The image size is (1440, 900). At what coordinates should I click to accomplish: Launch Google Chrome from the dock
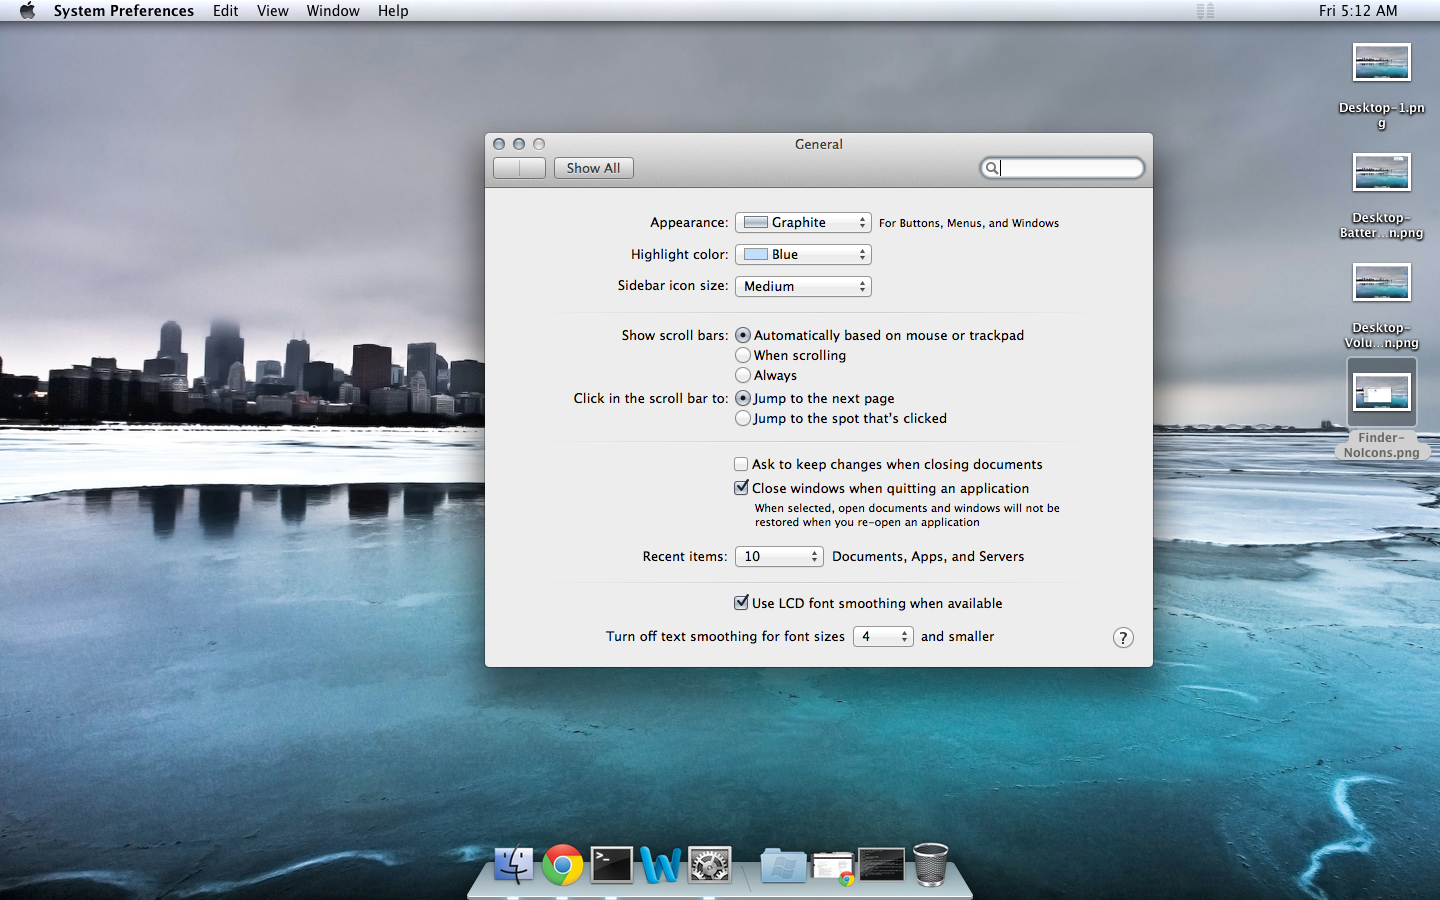tap(562, 865)
